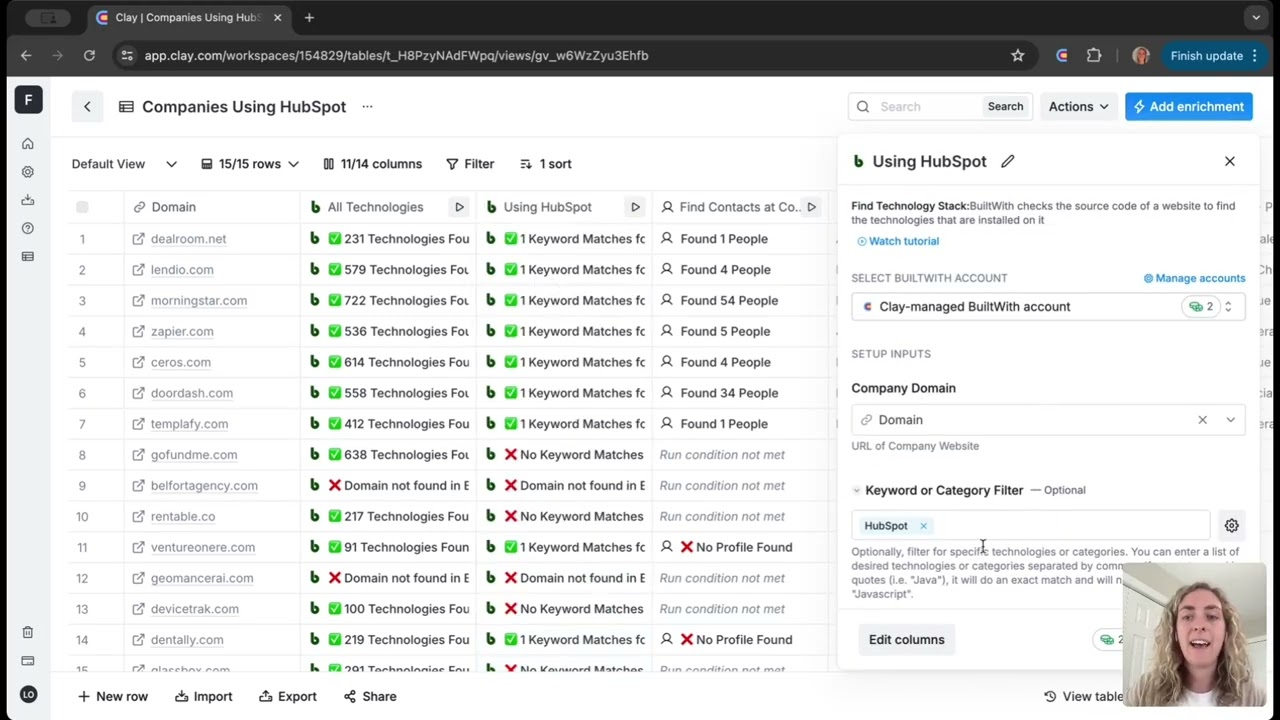Open the 15/15 rows dropdown
This screenshot has height=720, width=1280.
click(x=250, y=164)
